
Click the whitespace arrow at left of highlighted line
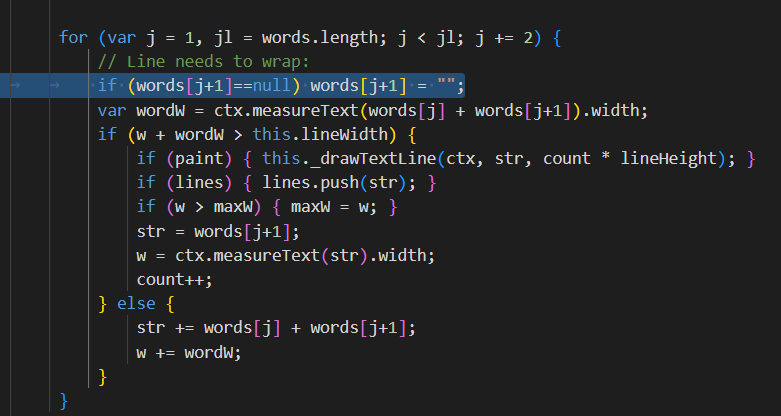(14, 86)
